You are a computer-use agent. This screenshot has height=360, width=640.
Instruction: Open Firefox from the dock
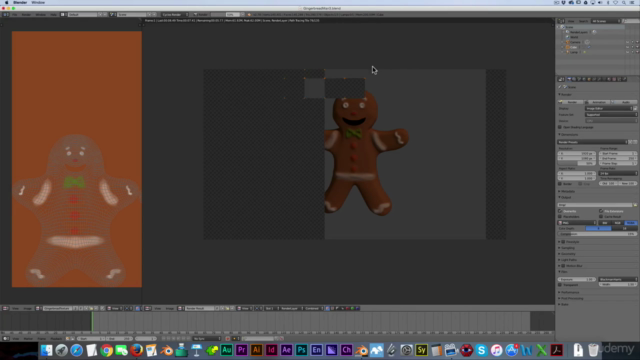click(x=136, y=350)
